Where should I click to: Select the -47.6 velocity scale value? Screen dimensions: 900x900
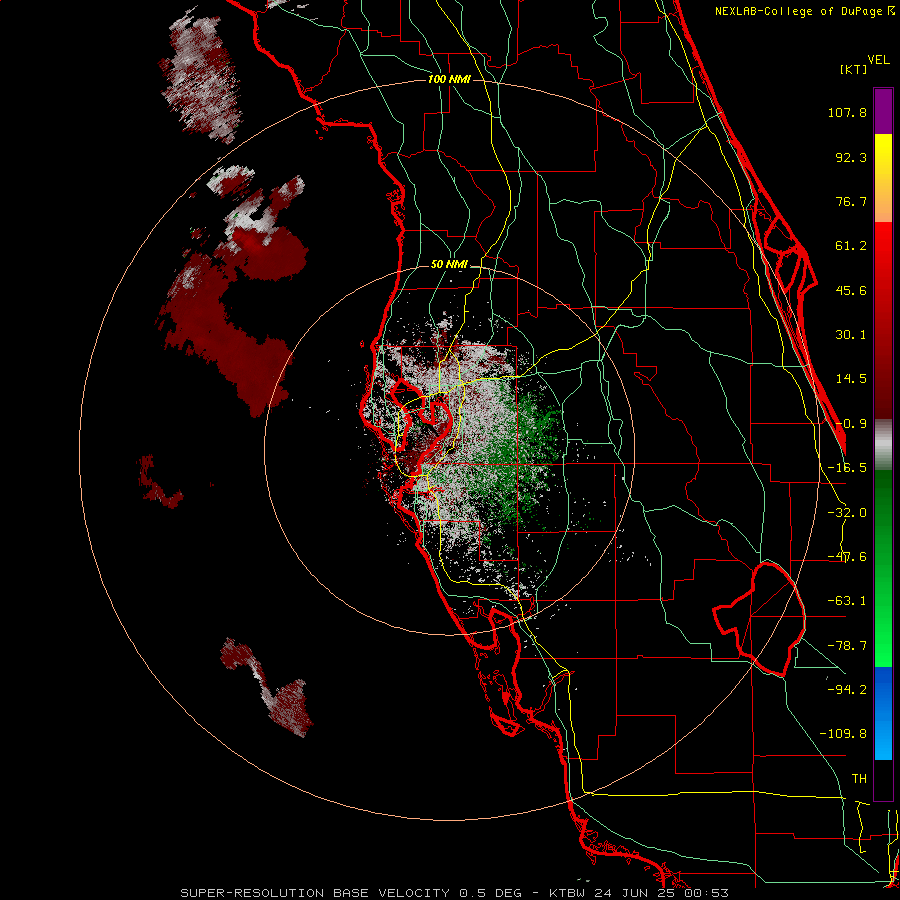pos(847,557)
